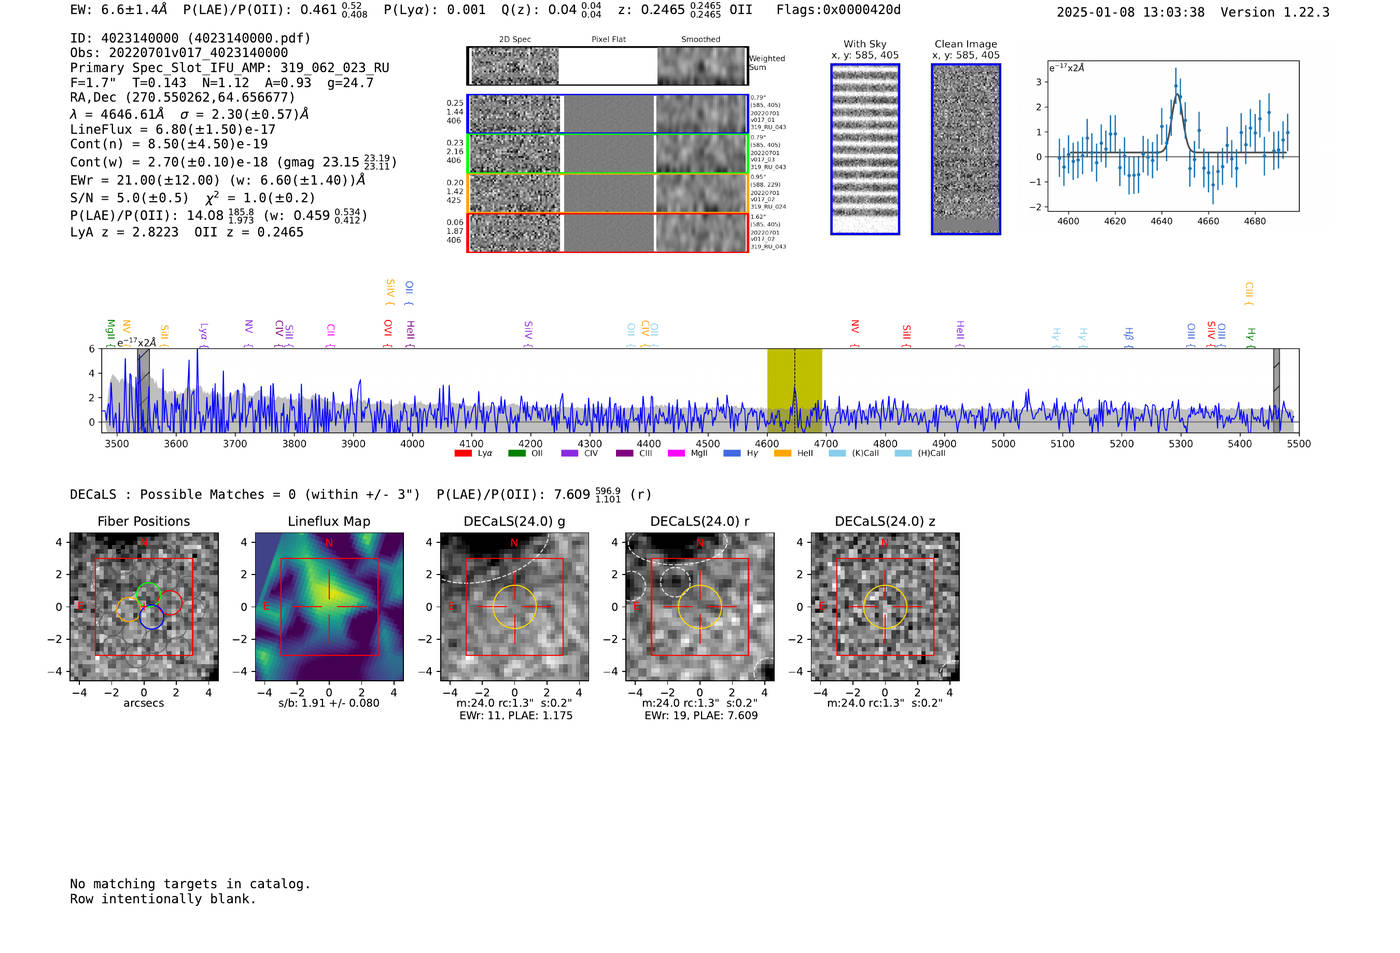The width and height of the screenshot is (1400, 953).
Task: Select the orange-bordered 2D spectrum row
Action: [x=608, y=193]
